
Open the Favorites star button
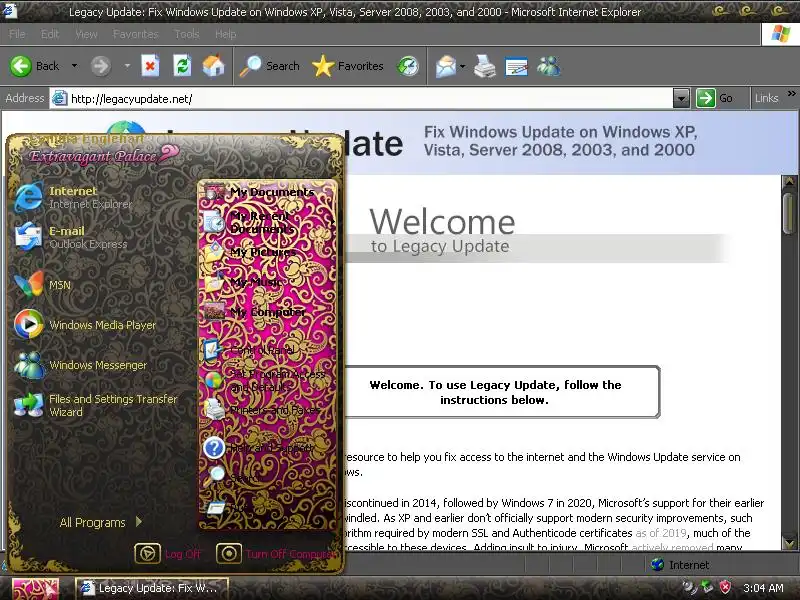347,66
